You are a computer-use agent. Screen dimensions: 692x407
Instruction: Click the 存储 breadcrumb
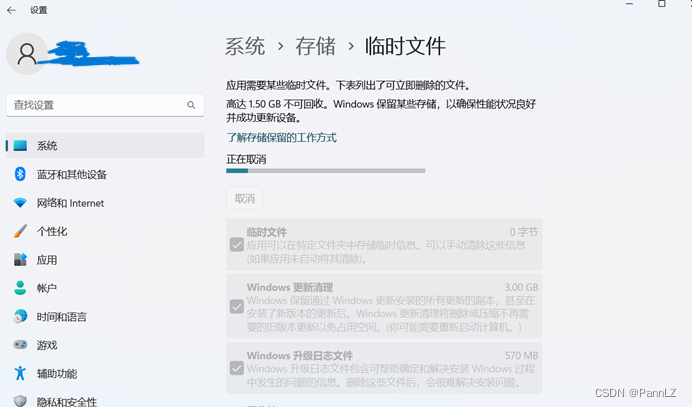316,46
